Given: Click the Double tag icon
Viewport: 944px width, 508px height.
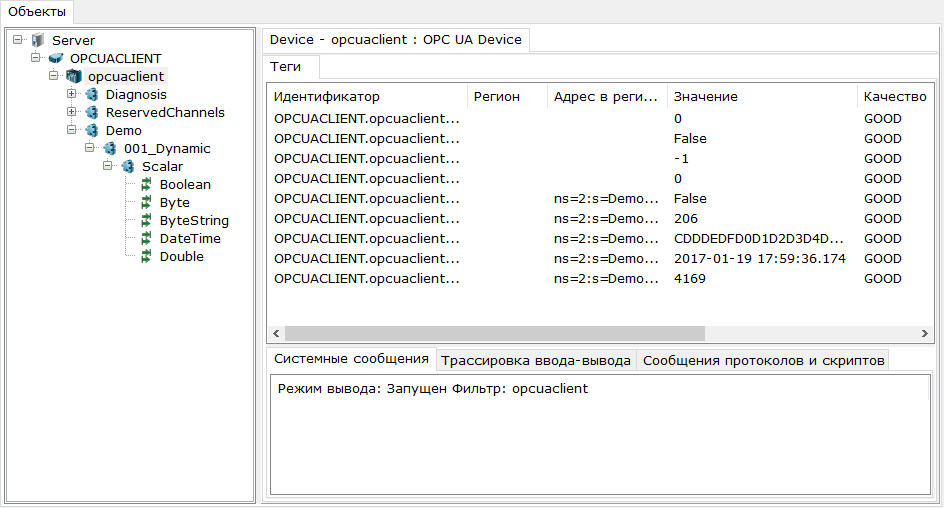Looking at the screenshot, I should pos(146,257).
